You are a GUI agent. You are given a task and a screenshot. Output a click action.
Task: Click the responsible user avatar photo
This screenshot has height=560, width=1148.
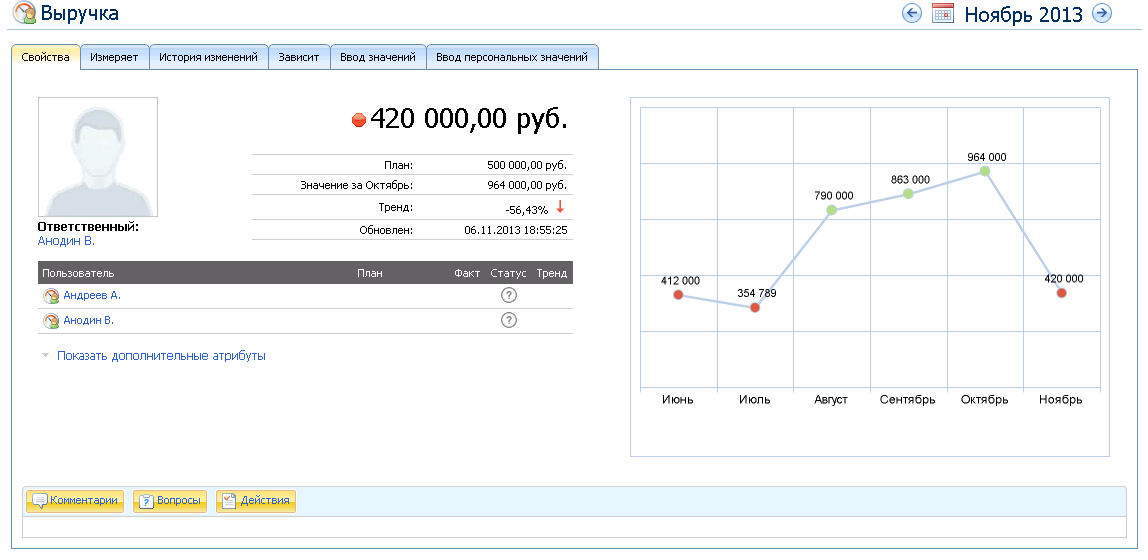click(97, 157)
